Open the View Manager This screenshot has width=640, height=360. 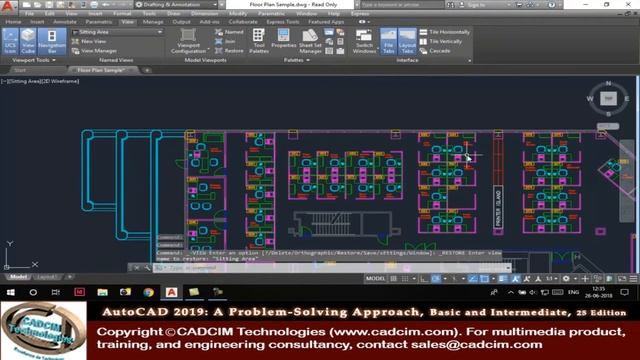pos(94,51)
